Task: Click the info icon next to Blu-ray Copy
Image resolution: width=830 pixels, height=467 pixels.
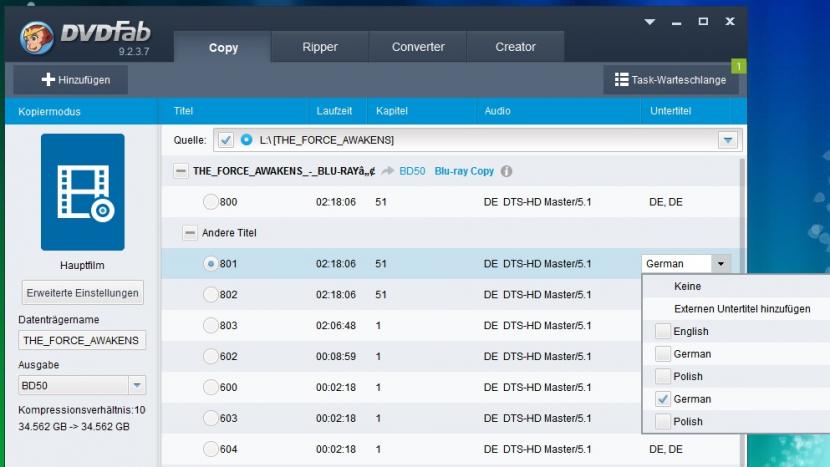Action: coord(506,171)
